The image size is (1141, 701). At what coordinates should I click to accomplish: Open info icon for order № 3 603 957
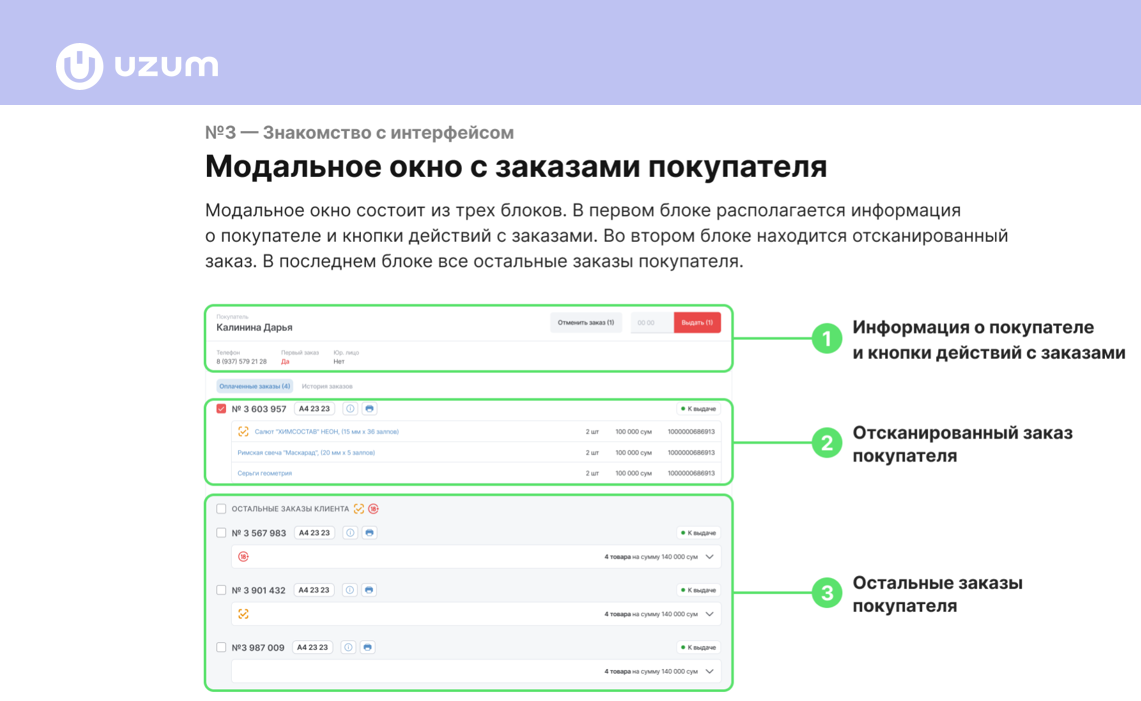(350, 409)
